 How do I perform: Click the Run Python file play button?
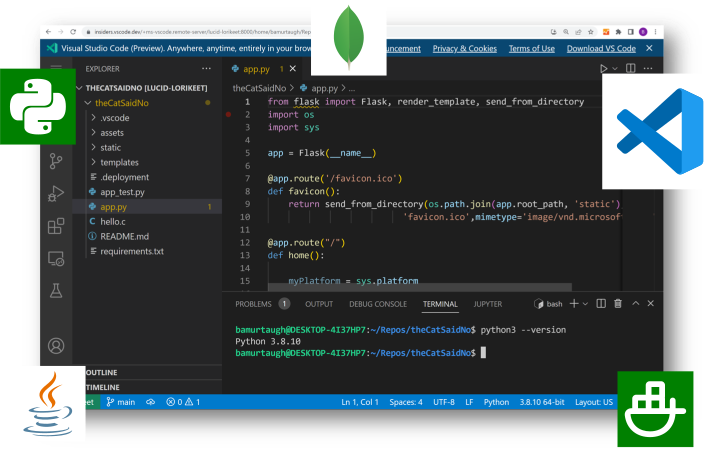603,69
